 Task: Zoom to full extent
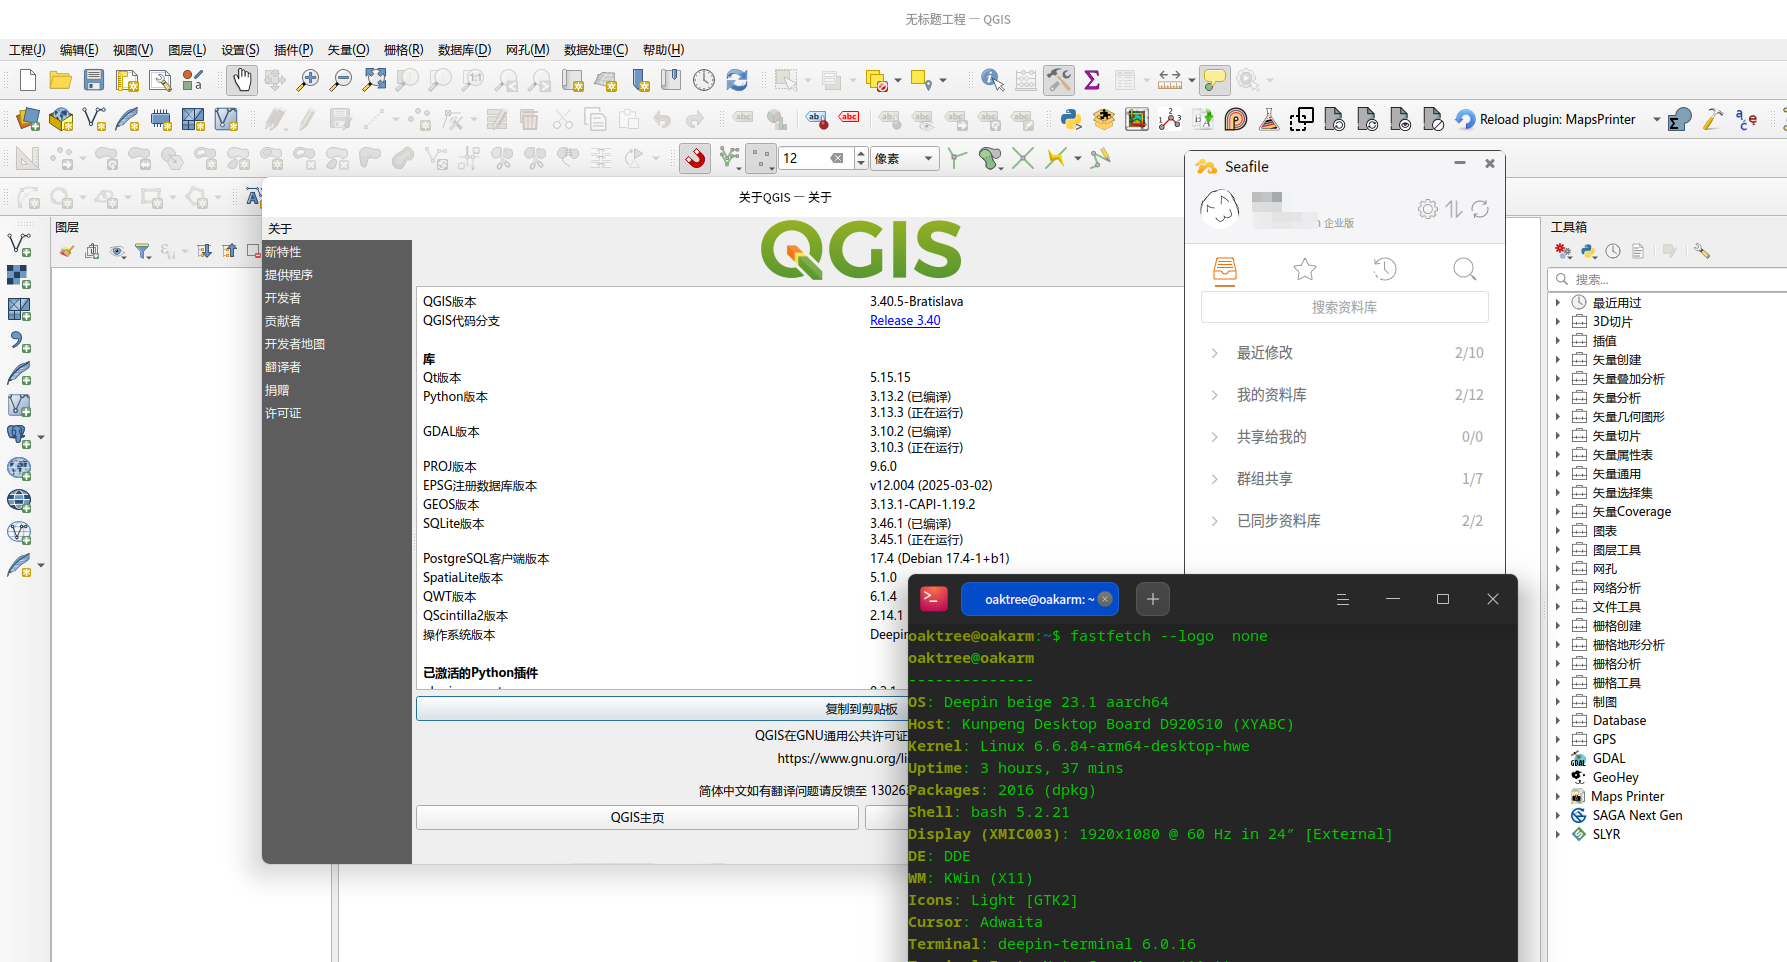[x=375, y=80]
